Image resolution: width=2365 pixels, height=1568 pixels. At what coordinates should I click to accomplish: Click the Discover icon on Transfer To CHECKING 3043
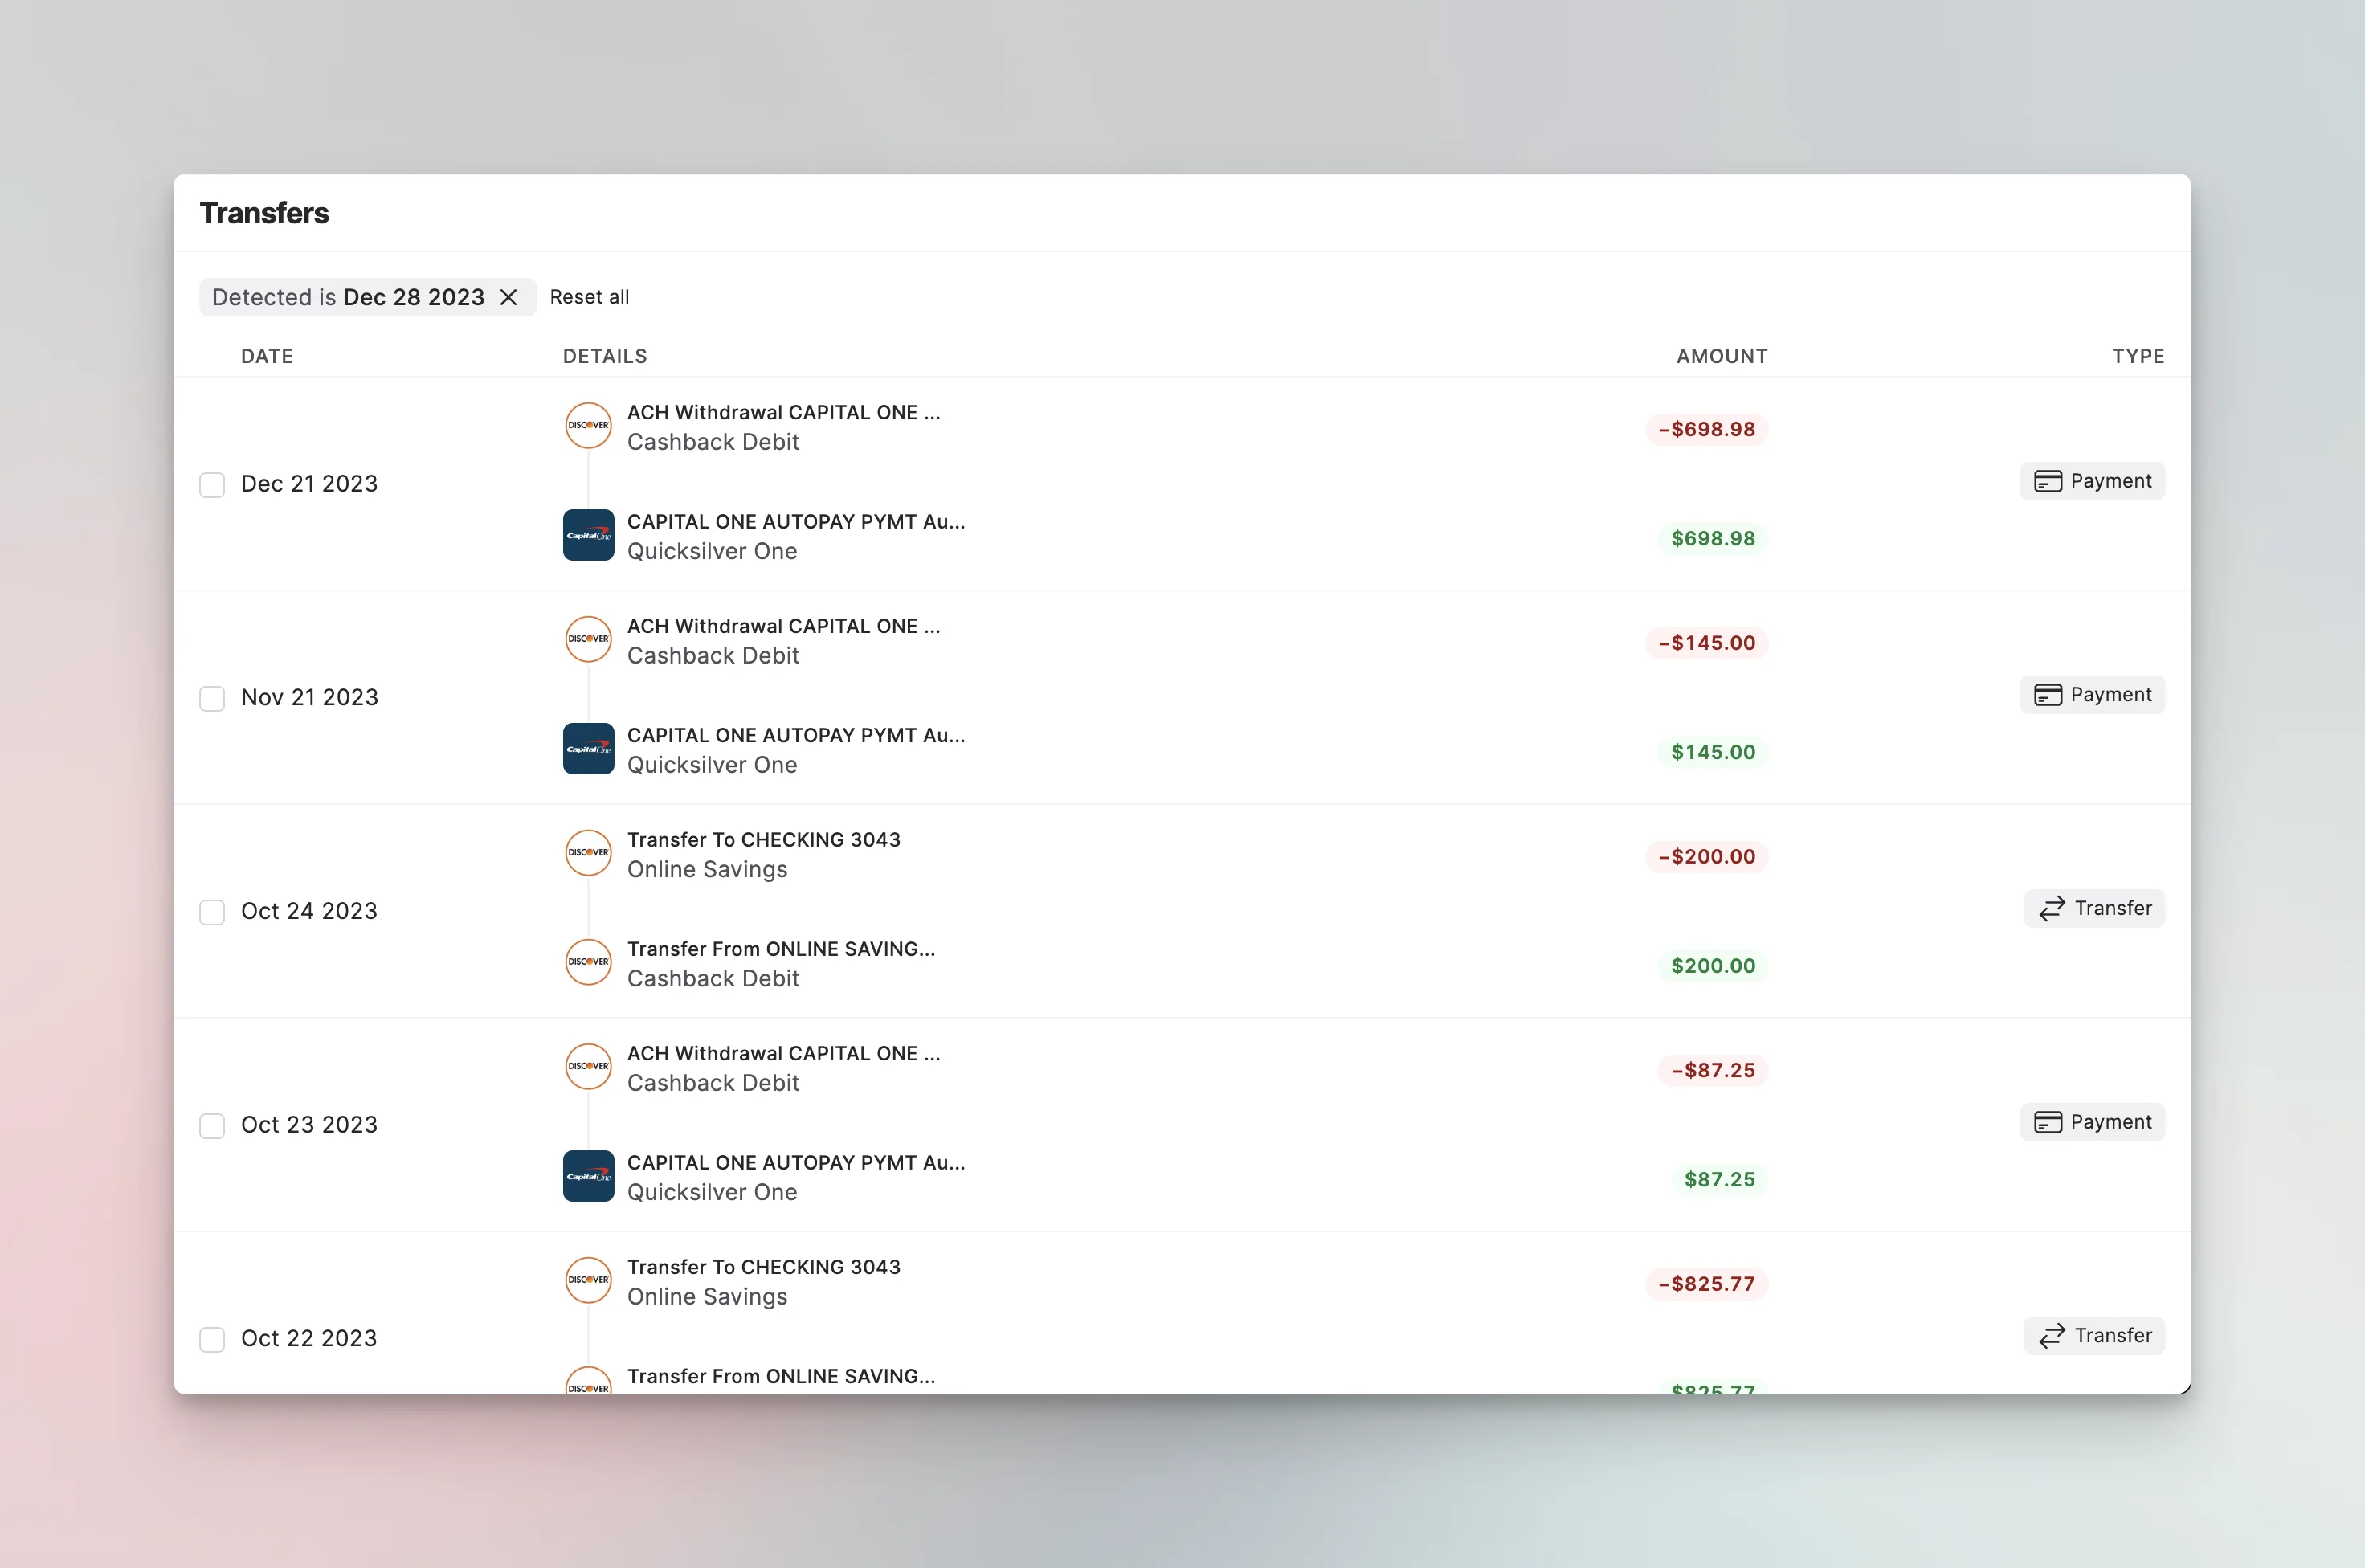[588, 853]
